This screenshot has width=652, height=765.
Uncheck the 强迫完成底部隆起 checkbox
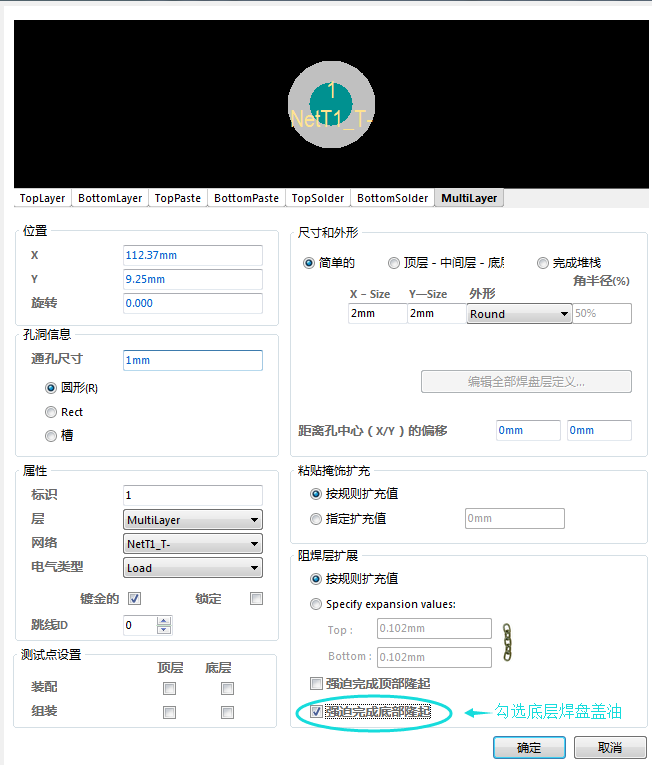coord(317,712)
